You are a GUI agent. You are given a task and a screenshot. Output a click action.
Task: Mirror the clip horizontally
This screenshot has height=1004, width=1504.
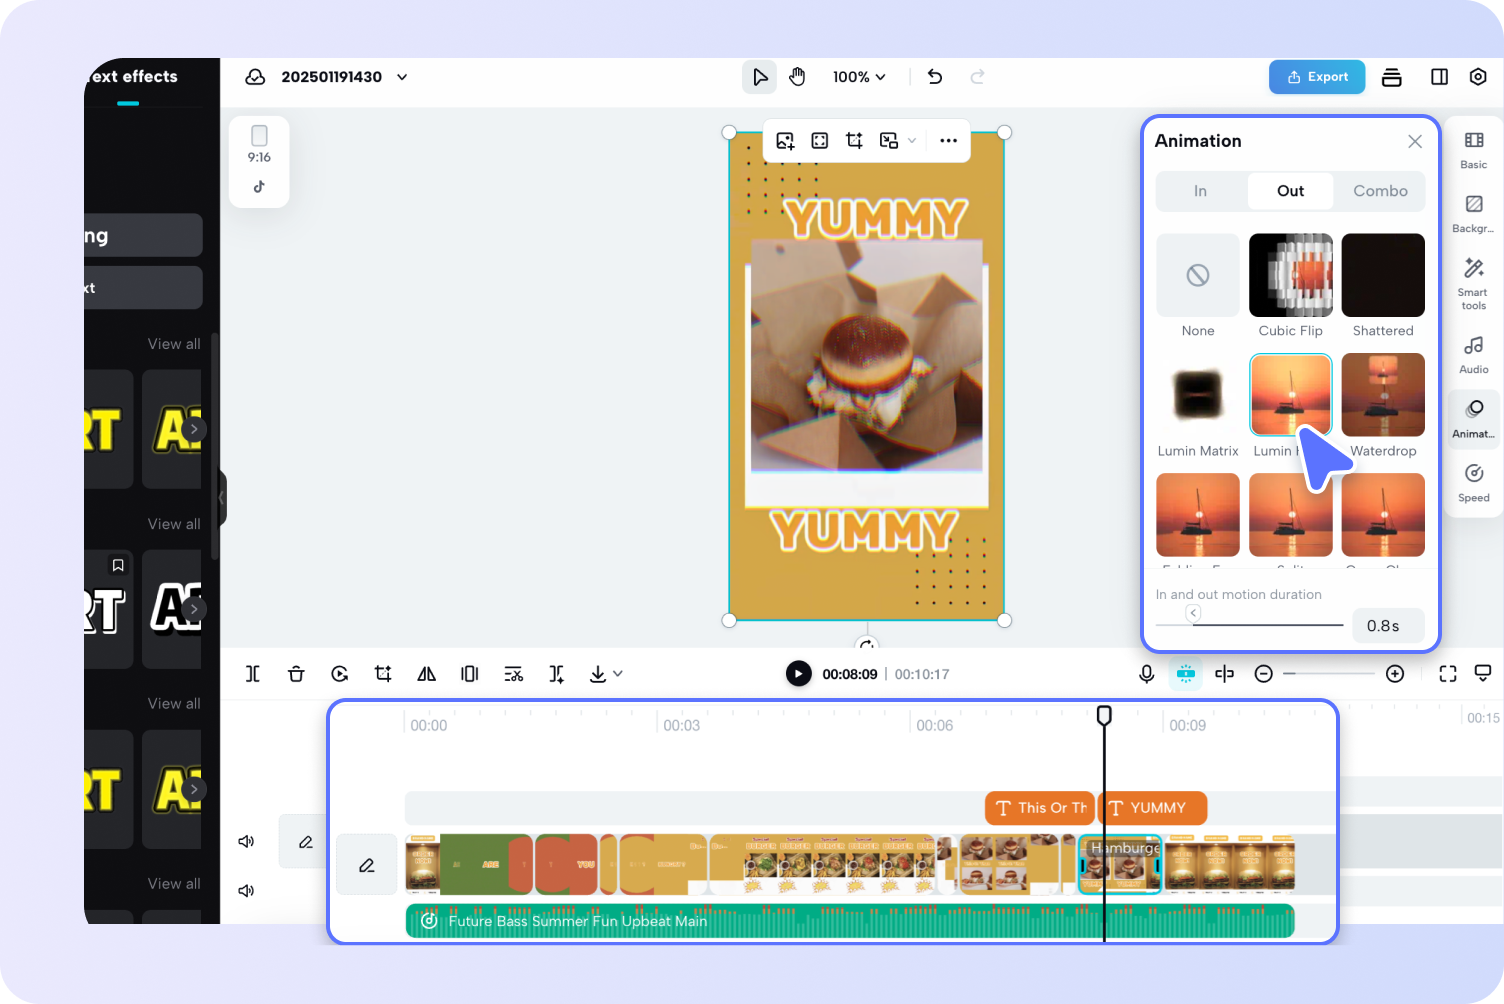pos(426,673)
